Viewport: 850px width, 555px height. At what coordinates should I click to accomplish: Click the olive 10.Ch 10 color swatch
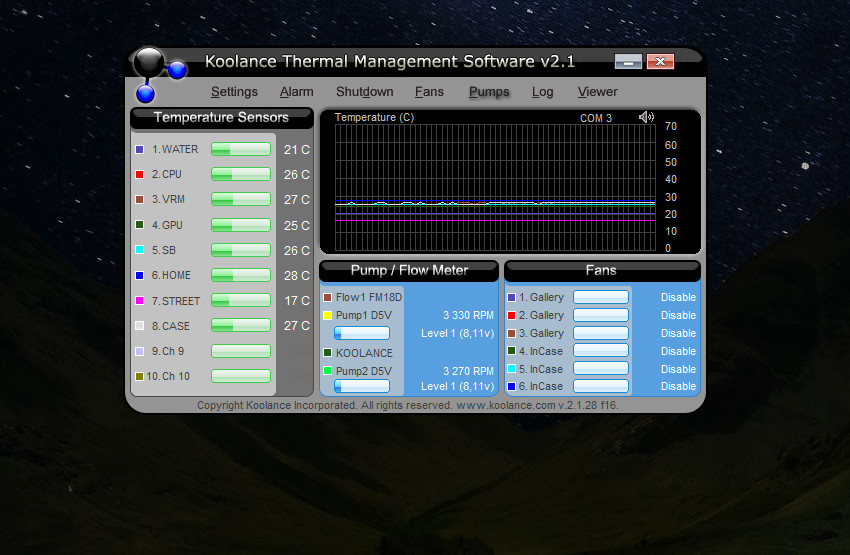tap(139, 376)
